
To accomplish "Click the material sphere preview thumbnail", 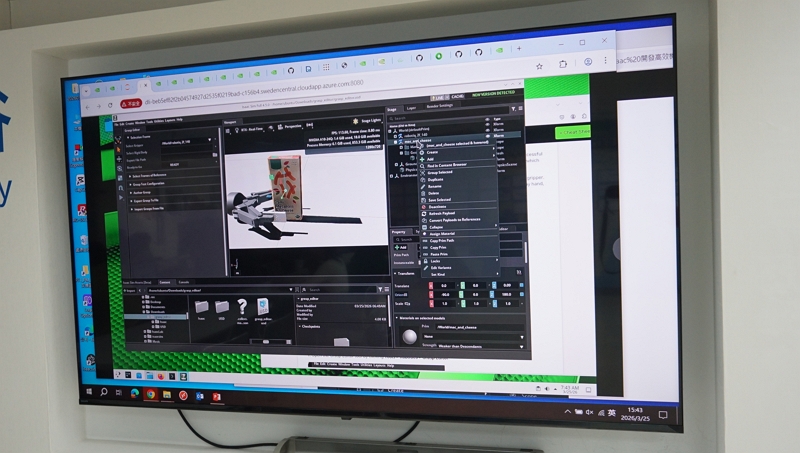I will tap(409, 337).
